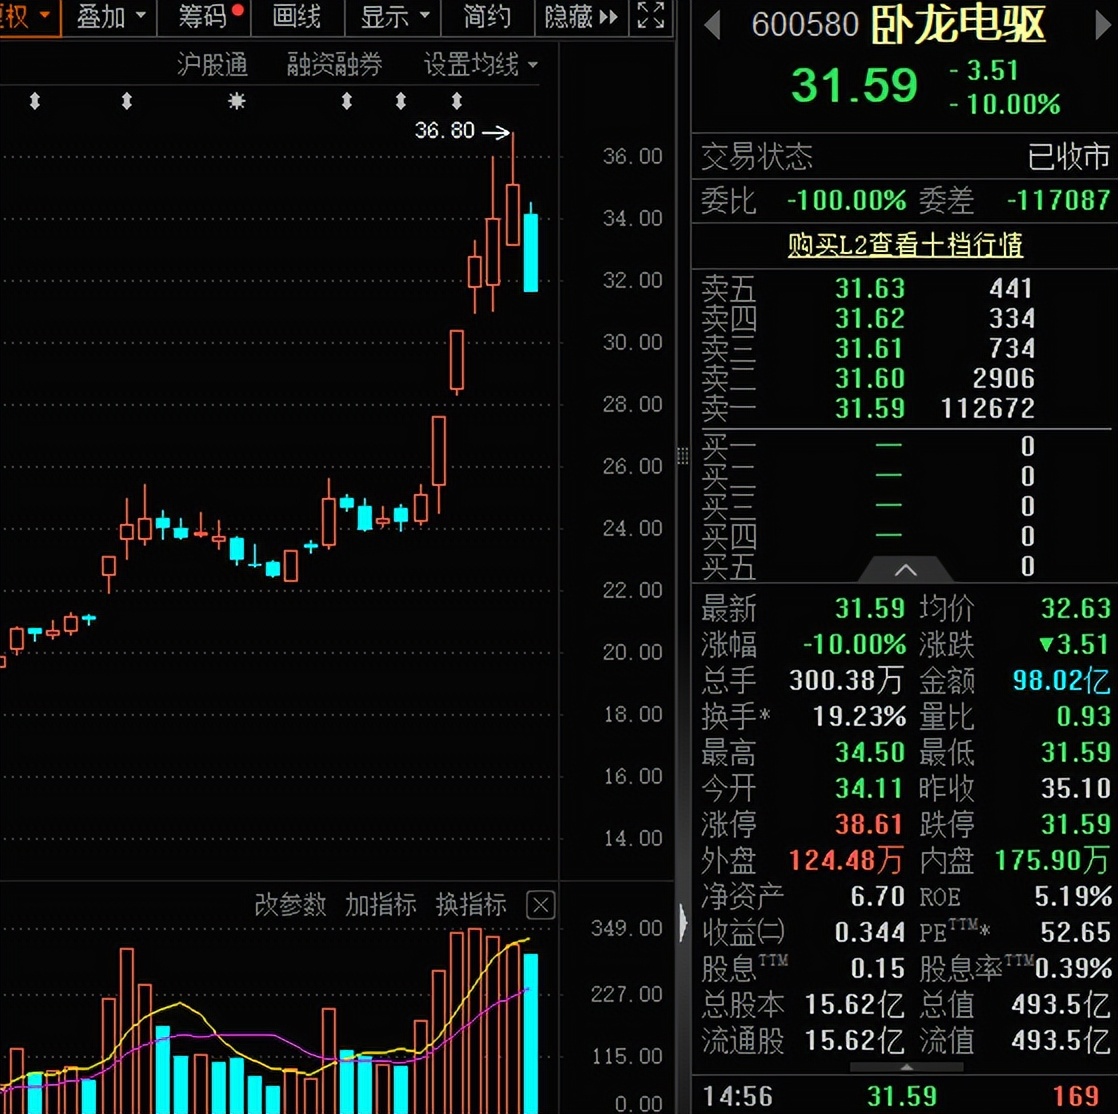Click the 金额 value 98.02亿

1062,680
